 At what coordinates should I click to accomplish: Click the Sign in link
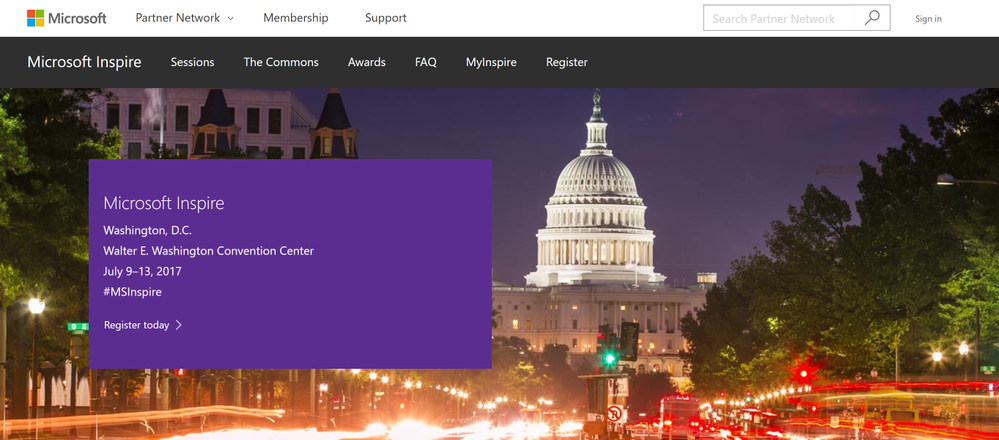click(928, 18)
